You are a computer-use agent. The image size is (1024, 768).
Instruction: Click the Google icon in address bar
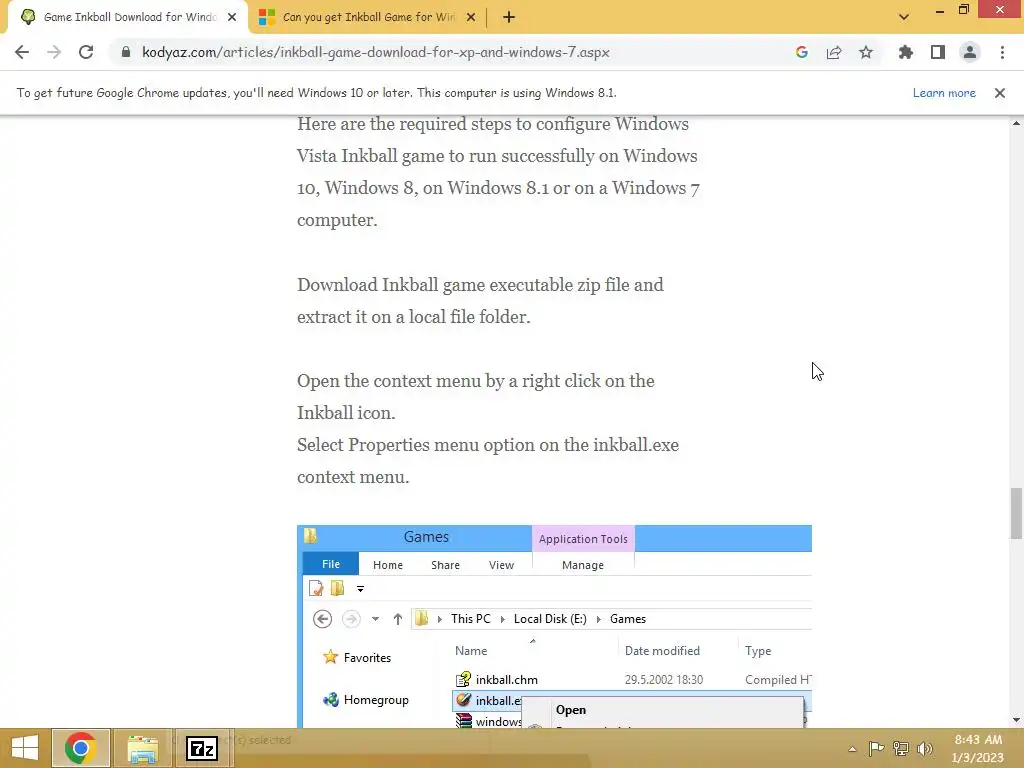coord(801,52)
